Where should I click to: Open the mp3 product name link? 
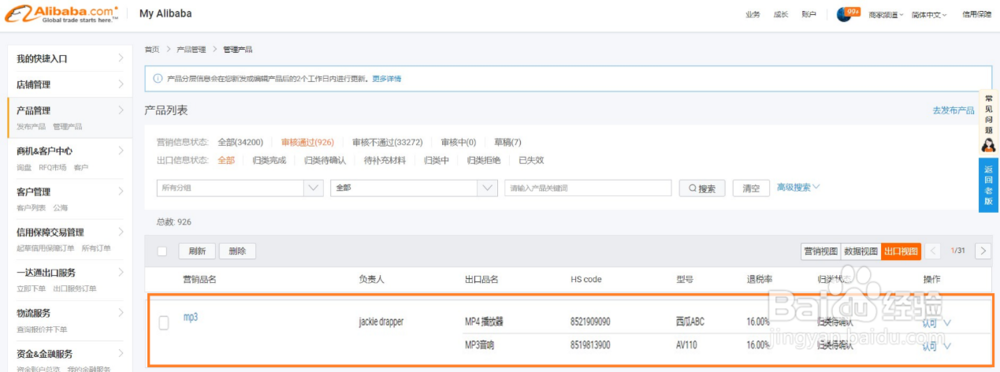tap(190, 316)
